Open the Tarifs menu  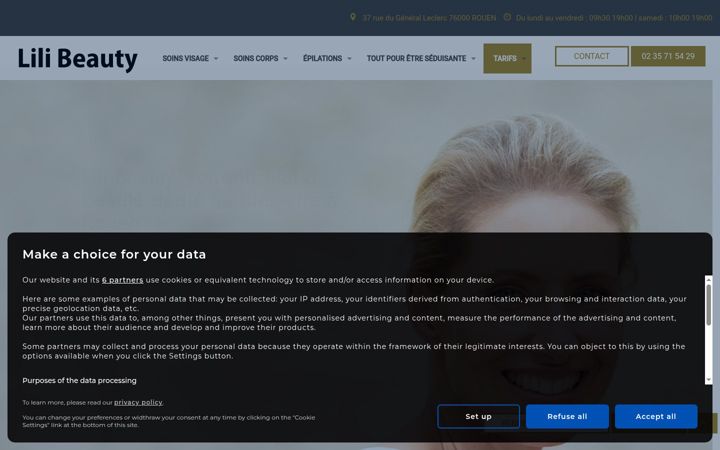click(x=507, y=58)
